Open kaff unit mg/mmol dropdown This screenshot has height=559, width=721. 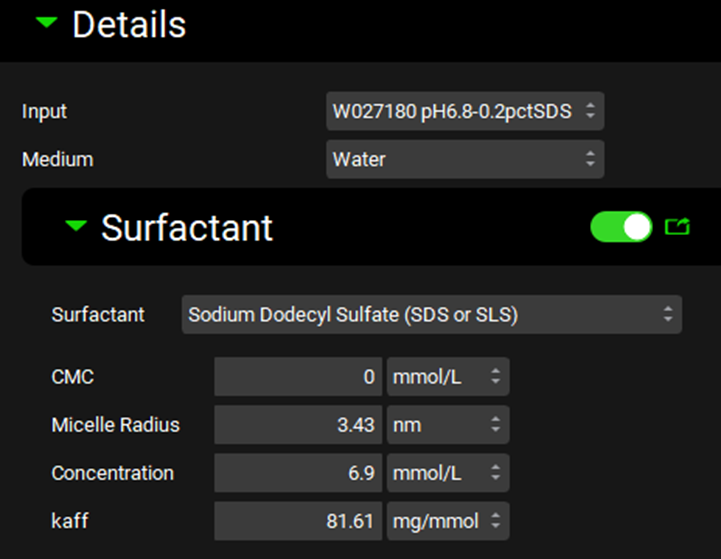point(447,521)
